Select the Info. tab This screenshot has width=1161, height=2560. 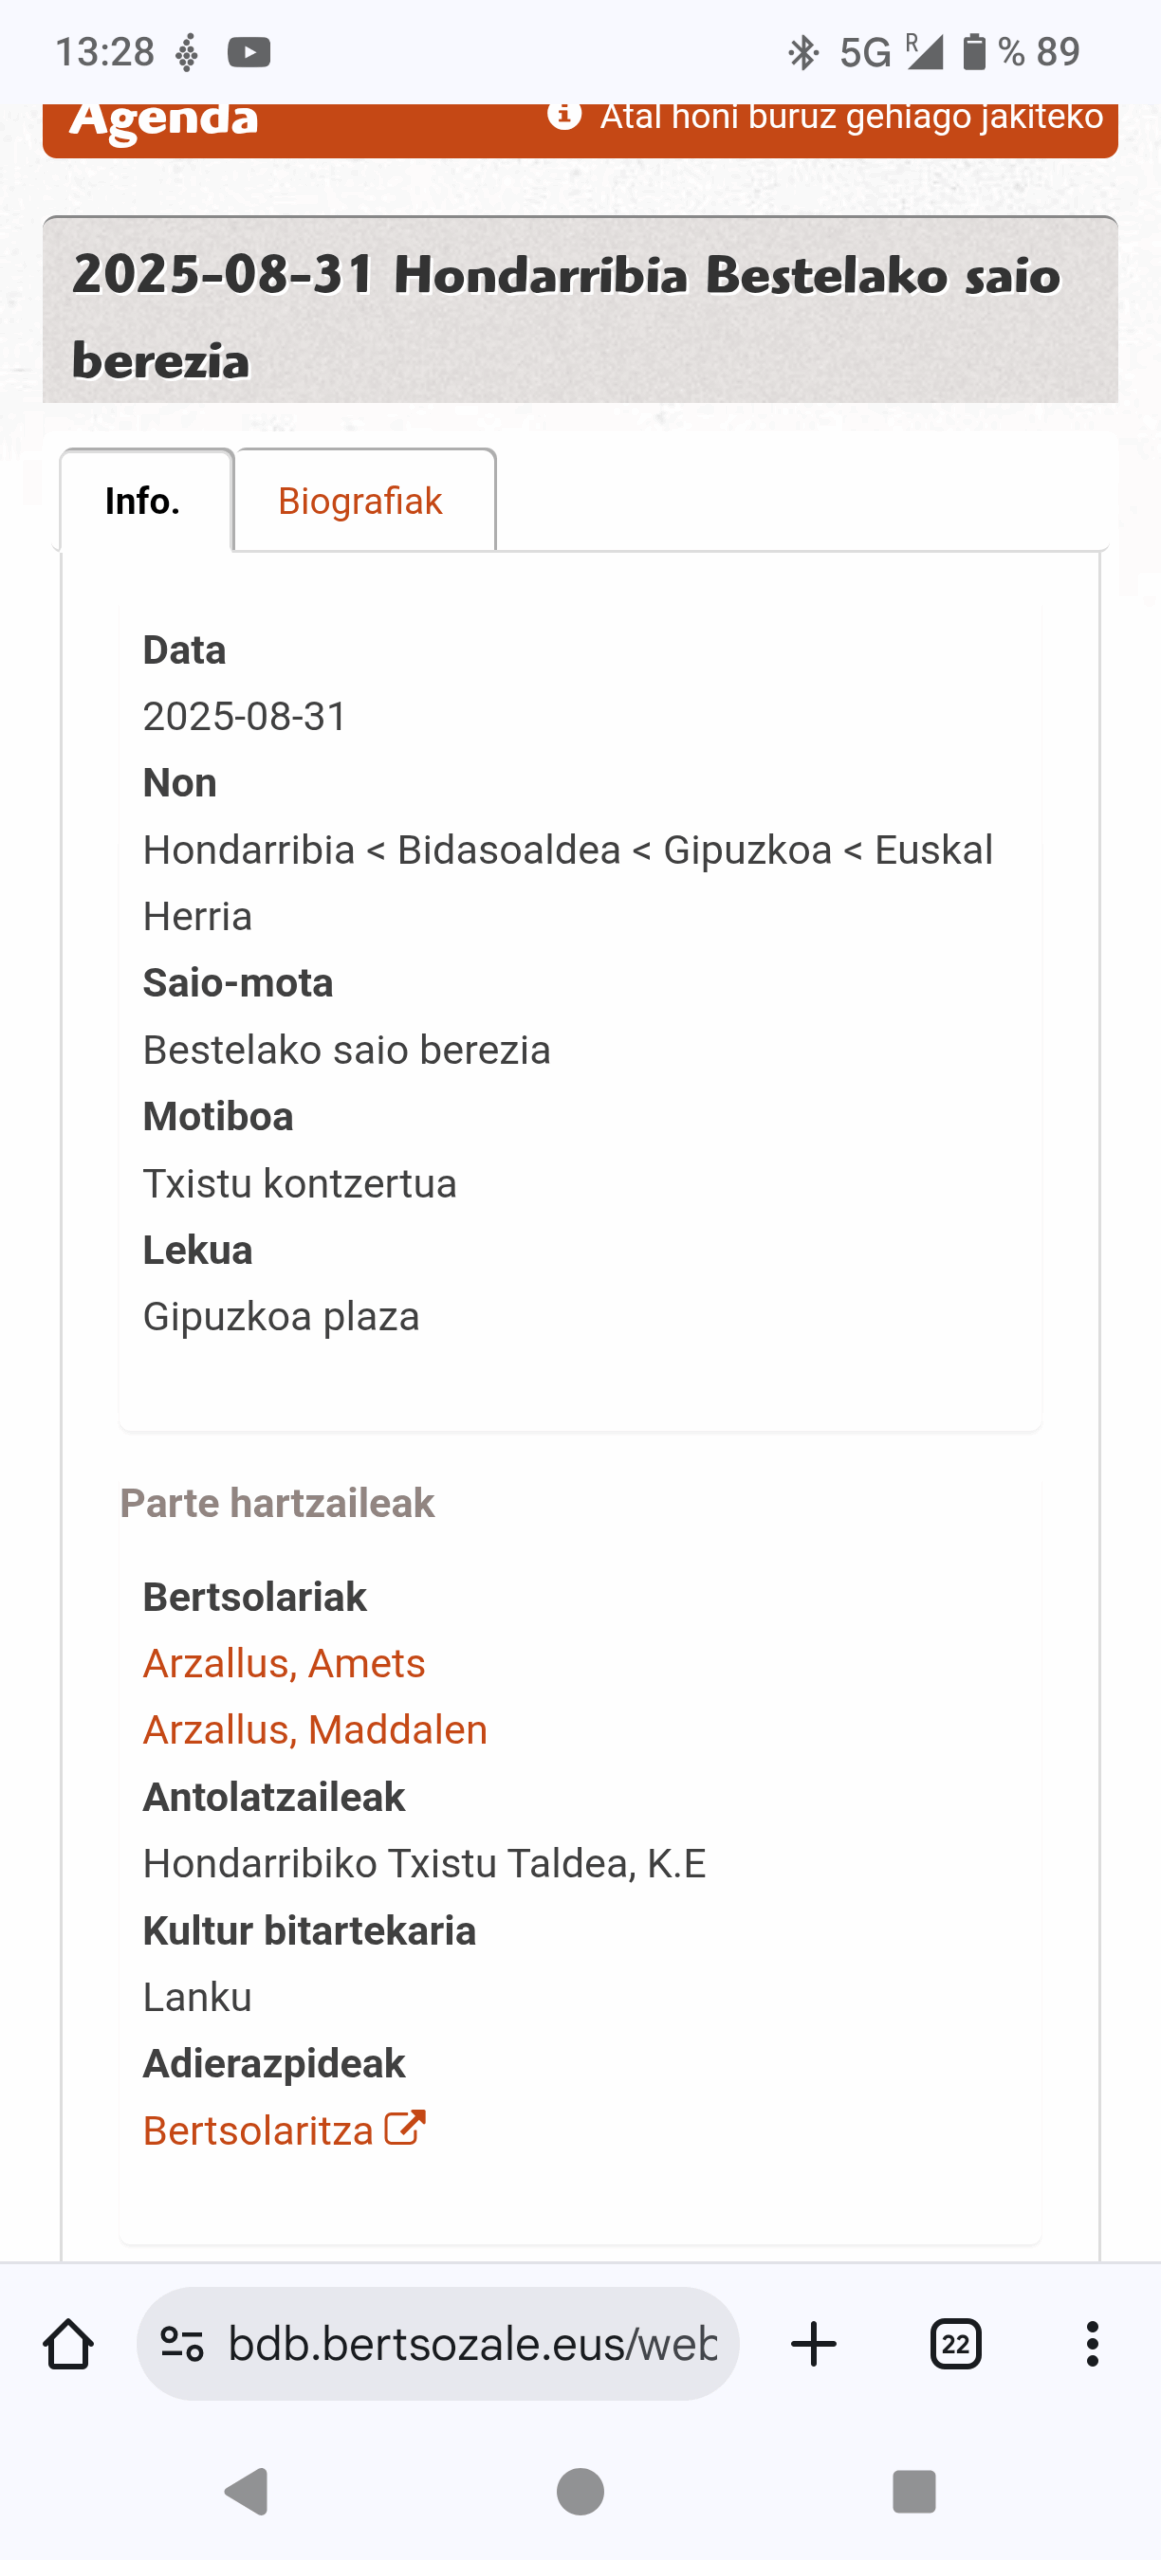143,501
